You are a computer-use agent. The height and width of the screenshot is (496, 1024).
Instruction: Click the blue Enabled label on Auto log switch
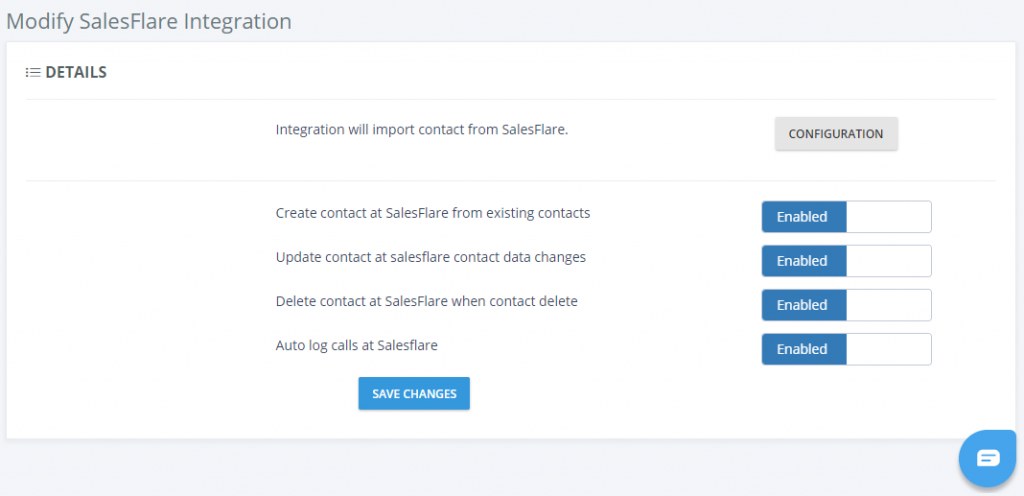[804, 349]
